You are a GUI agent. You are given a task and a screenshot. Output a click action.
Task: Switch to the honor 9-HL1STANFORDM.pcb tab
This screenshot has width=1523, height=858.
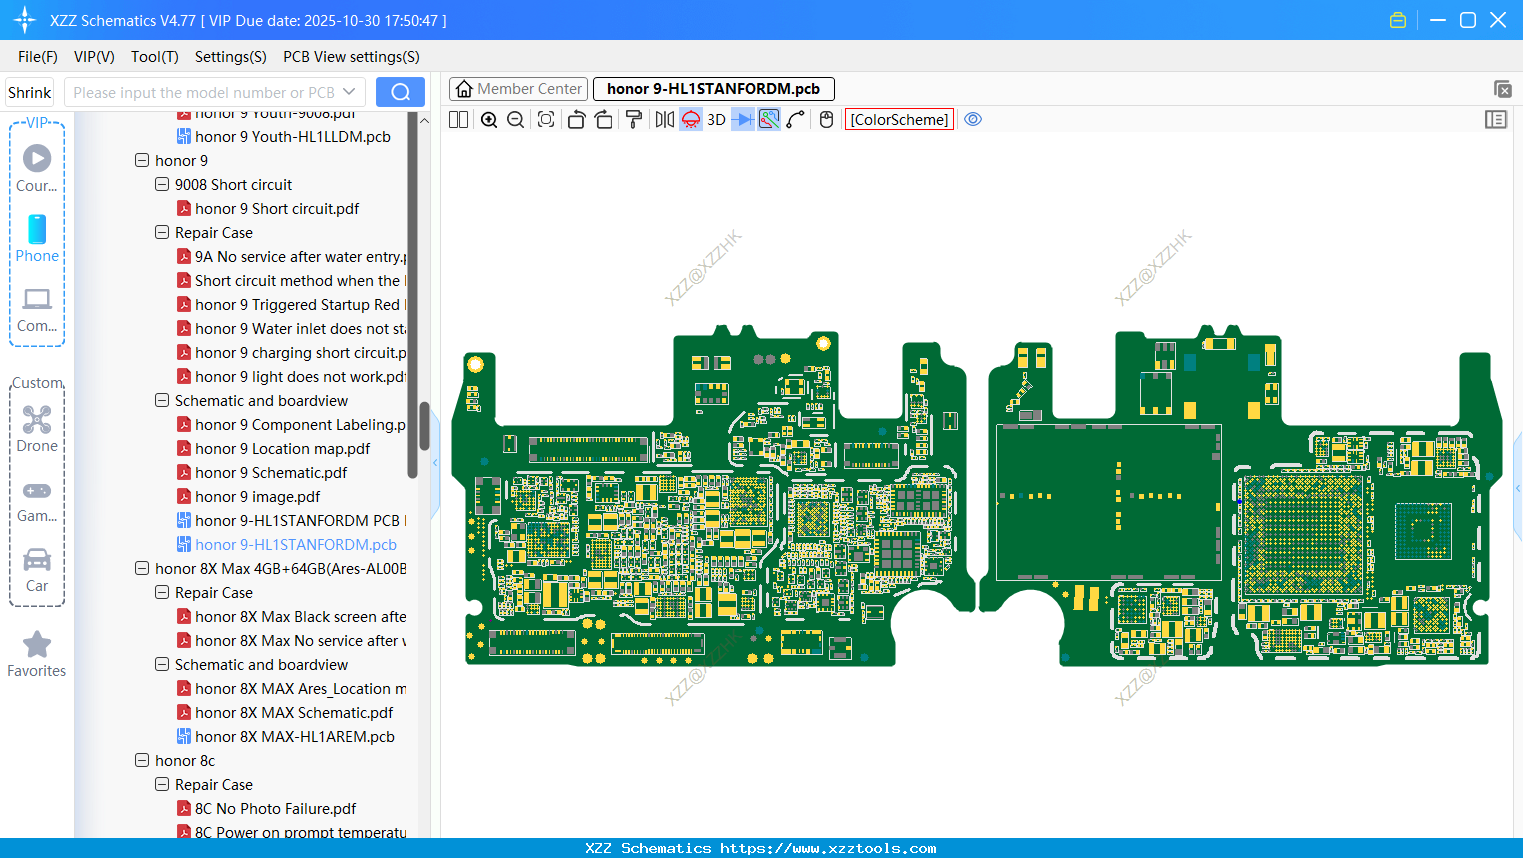click(x=713, y=89)
